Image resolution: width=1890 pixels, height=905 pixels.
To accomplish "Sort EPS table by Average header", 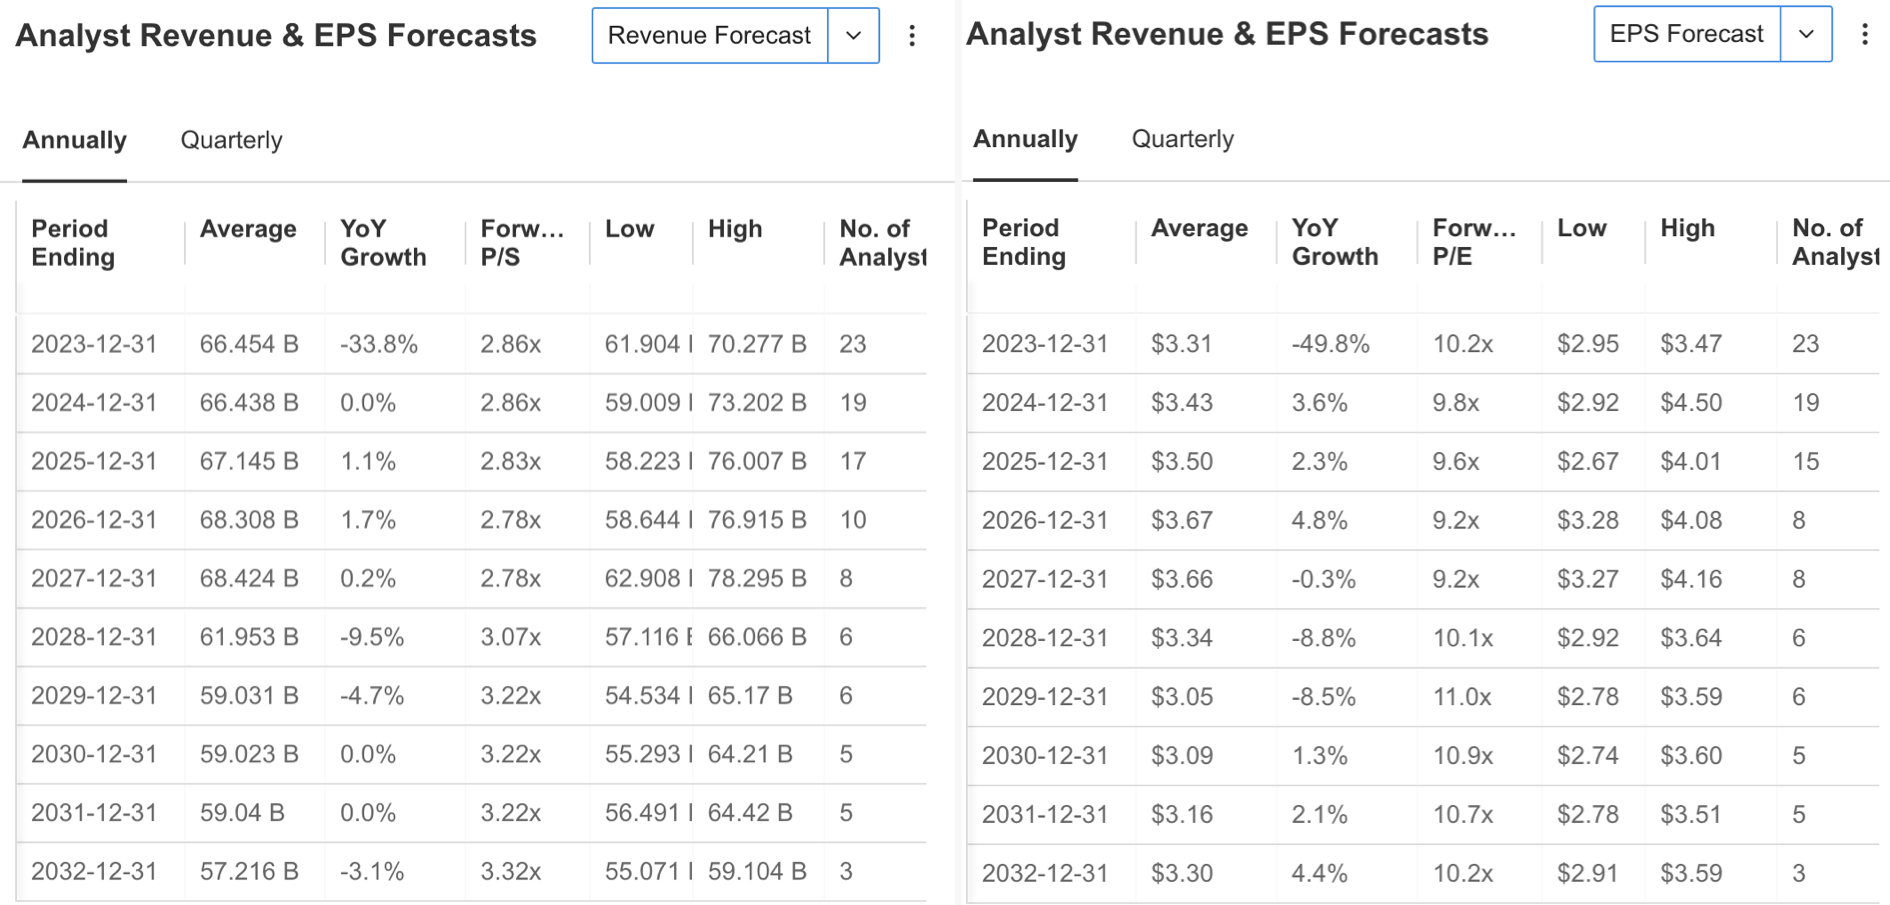I will [x=1199, y=228].
